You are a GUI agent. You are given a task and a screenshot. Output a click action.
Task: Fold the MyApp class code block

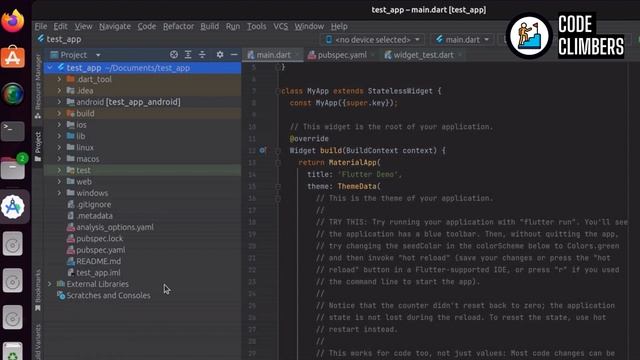point(278,91)
